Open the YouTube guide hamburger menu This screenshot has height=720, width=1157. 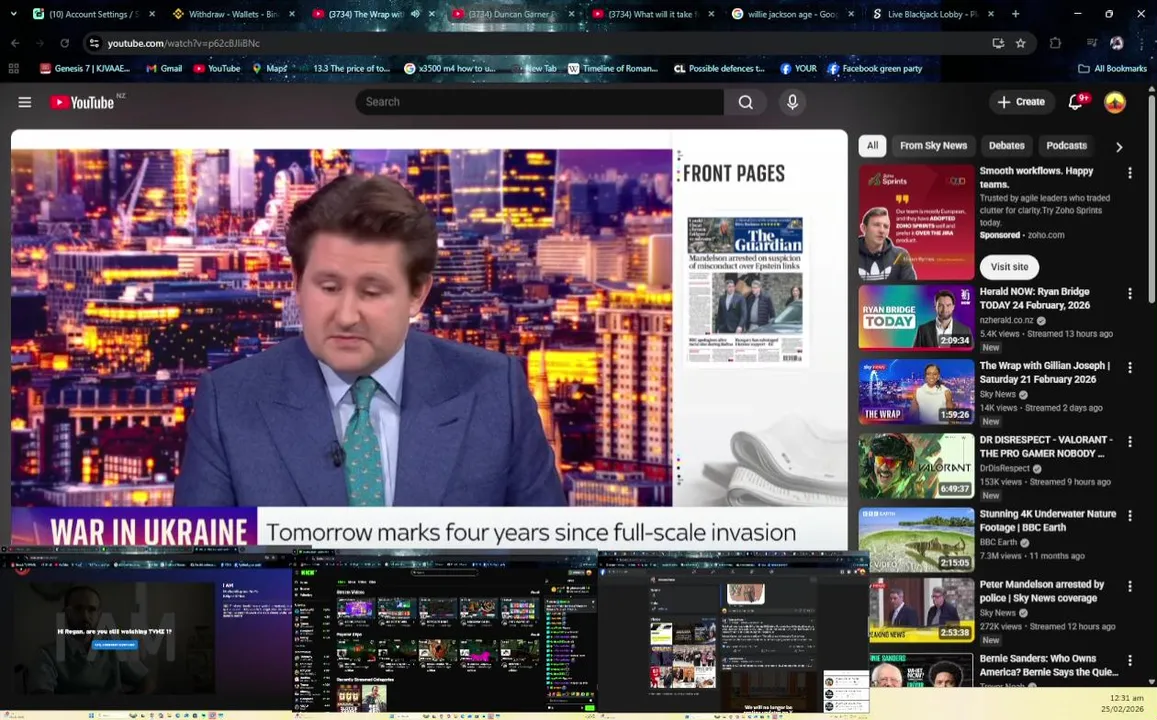[24, 102]
